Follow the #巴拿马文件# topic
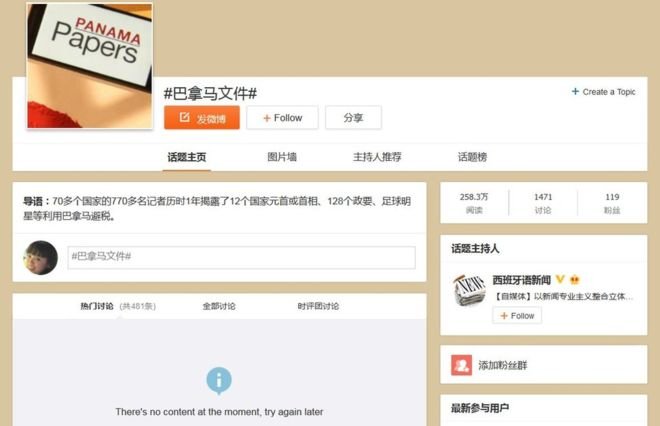 pyautogui.click(x=282, y=118)
